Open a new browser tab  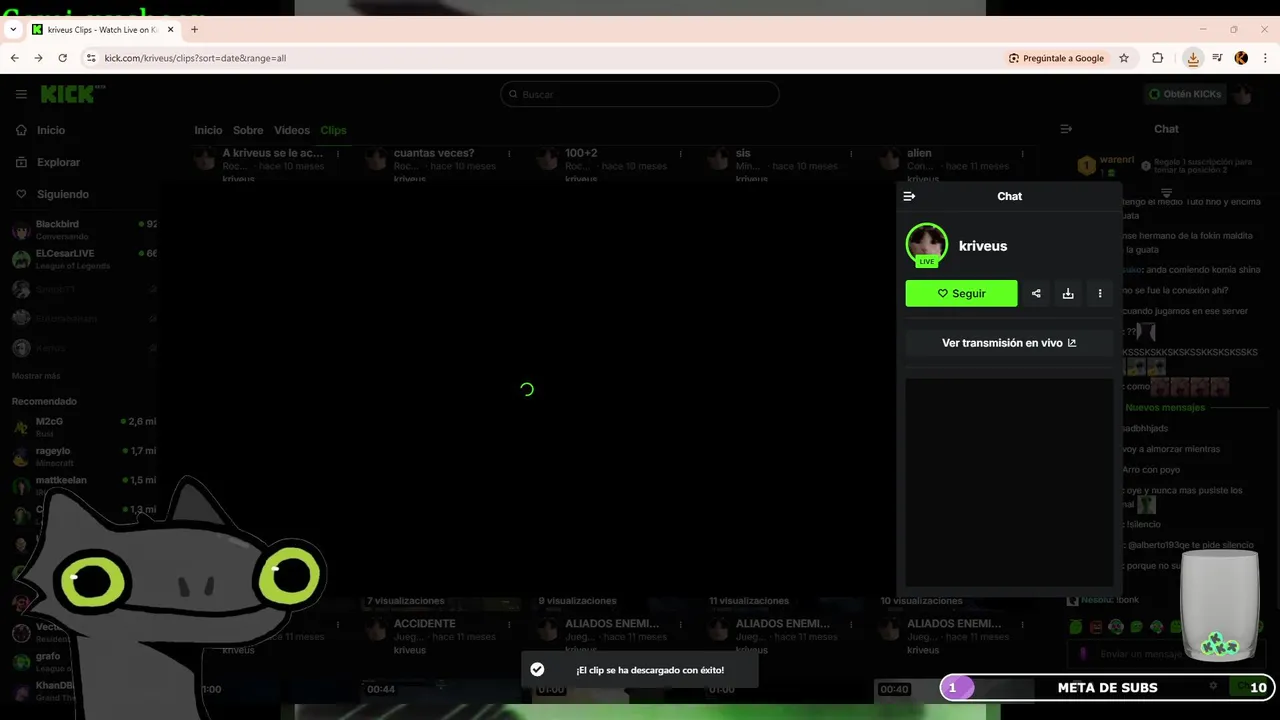coord(194,30)
